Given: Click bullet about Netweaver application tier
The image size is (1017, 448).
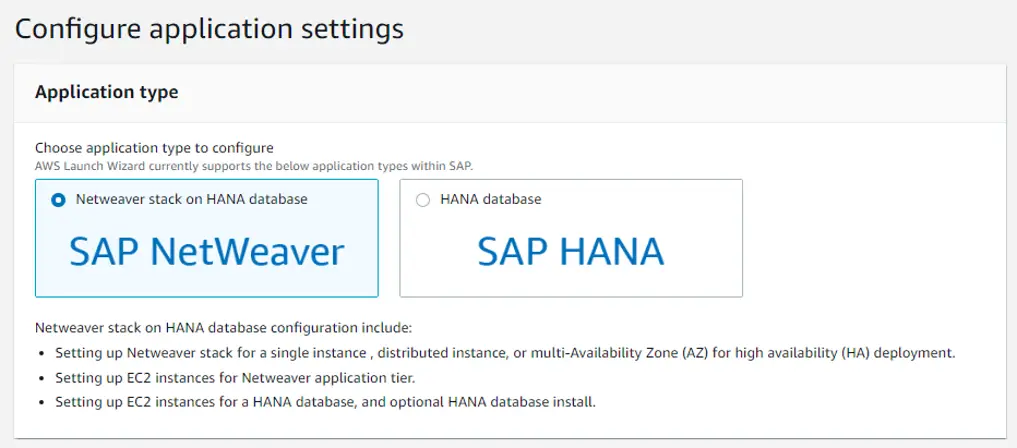Looking at the screenshot, I should (235, 377).
